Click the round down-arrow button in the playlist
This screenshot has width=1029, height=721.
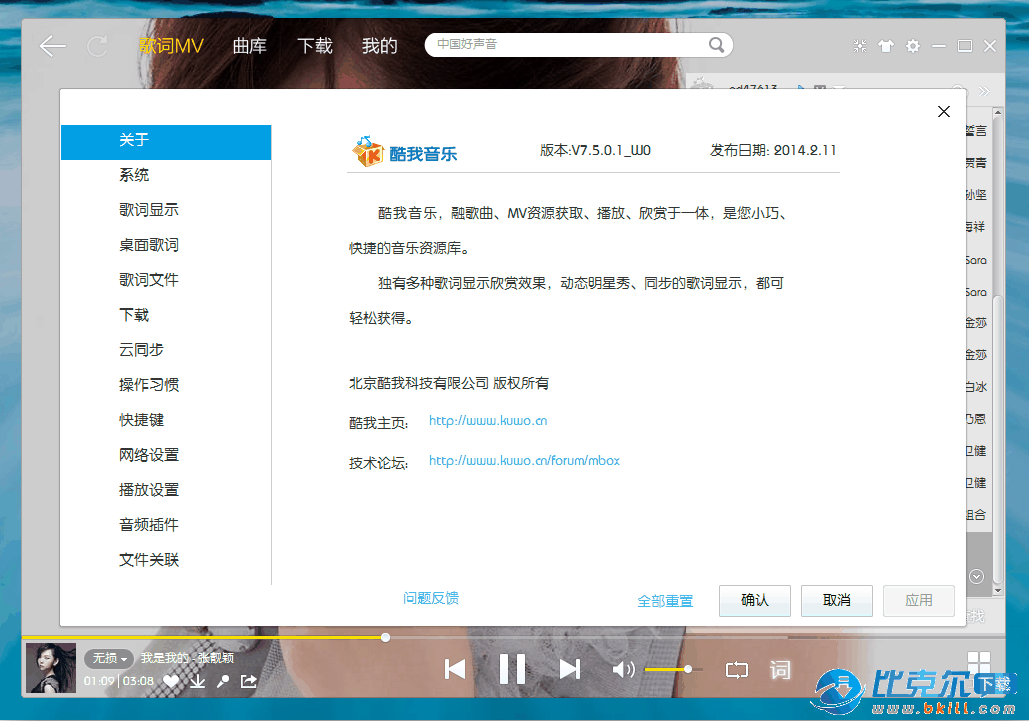[x=976, y=577]
